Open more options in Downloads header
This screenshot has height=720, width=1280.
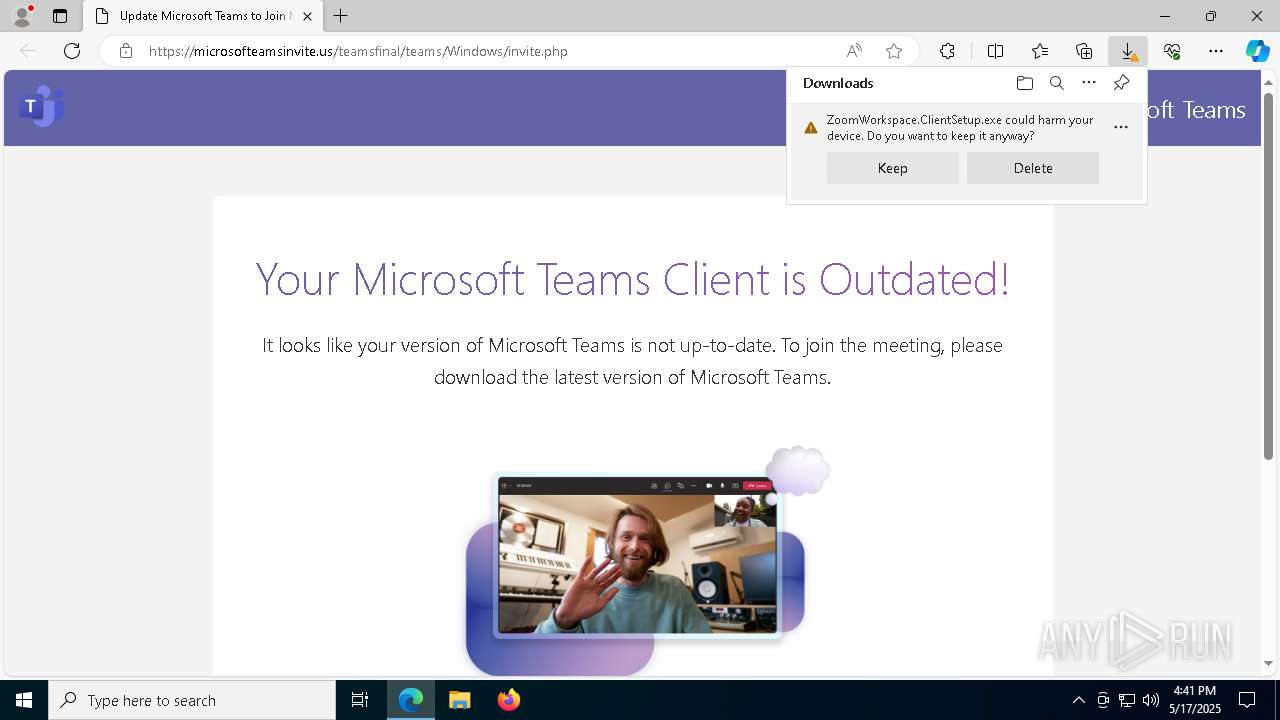(1089, 83)
